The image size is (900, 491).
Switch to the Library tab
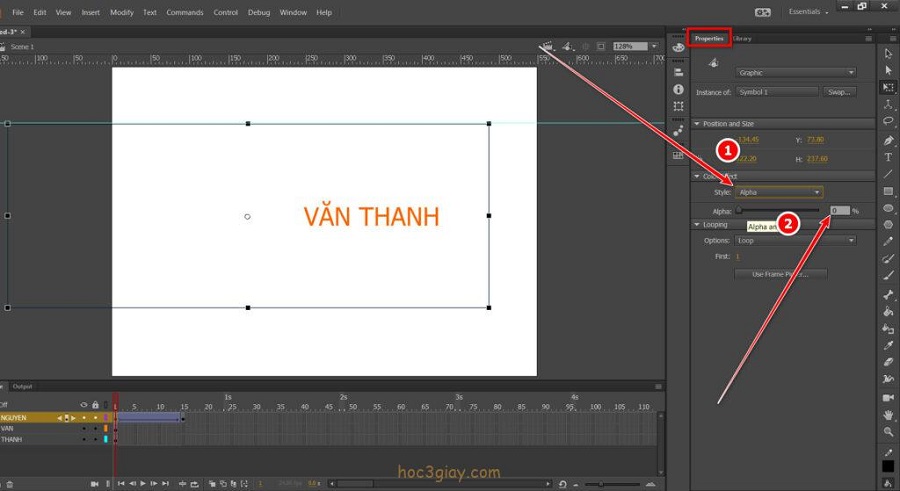click(742, 39)
